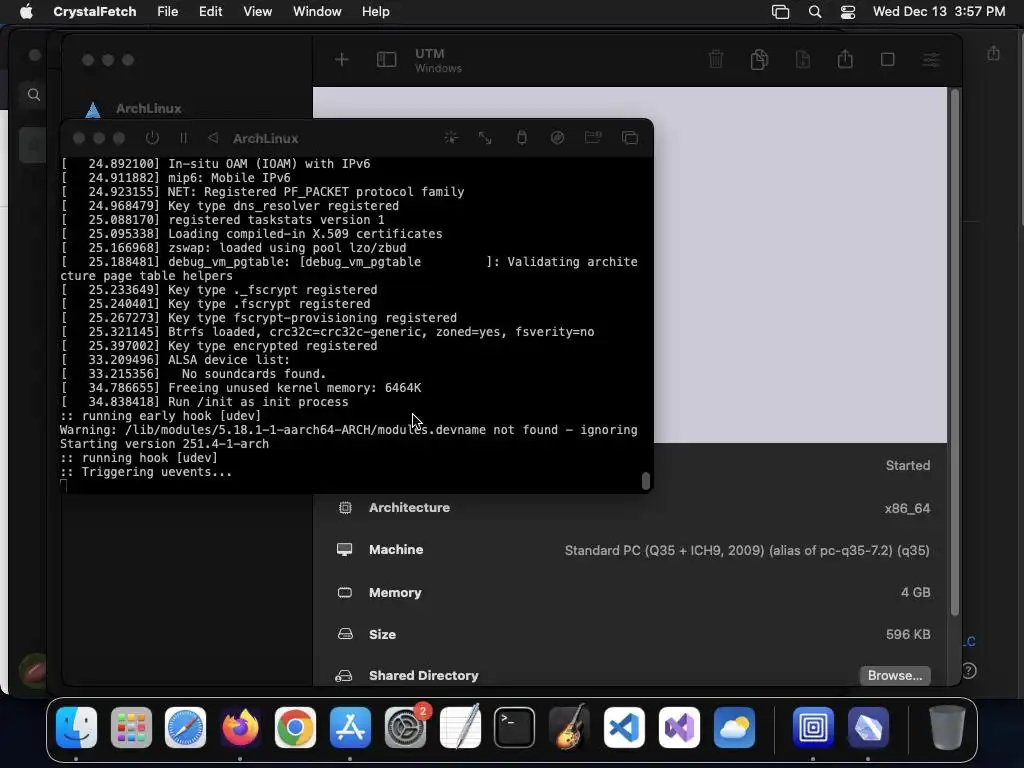The width and height of the screenshot is (1024, 768).
Task: Click the clone VM icon in UTM toolbar
Action: click(759, 59)
